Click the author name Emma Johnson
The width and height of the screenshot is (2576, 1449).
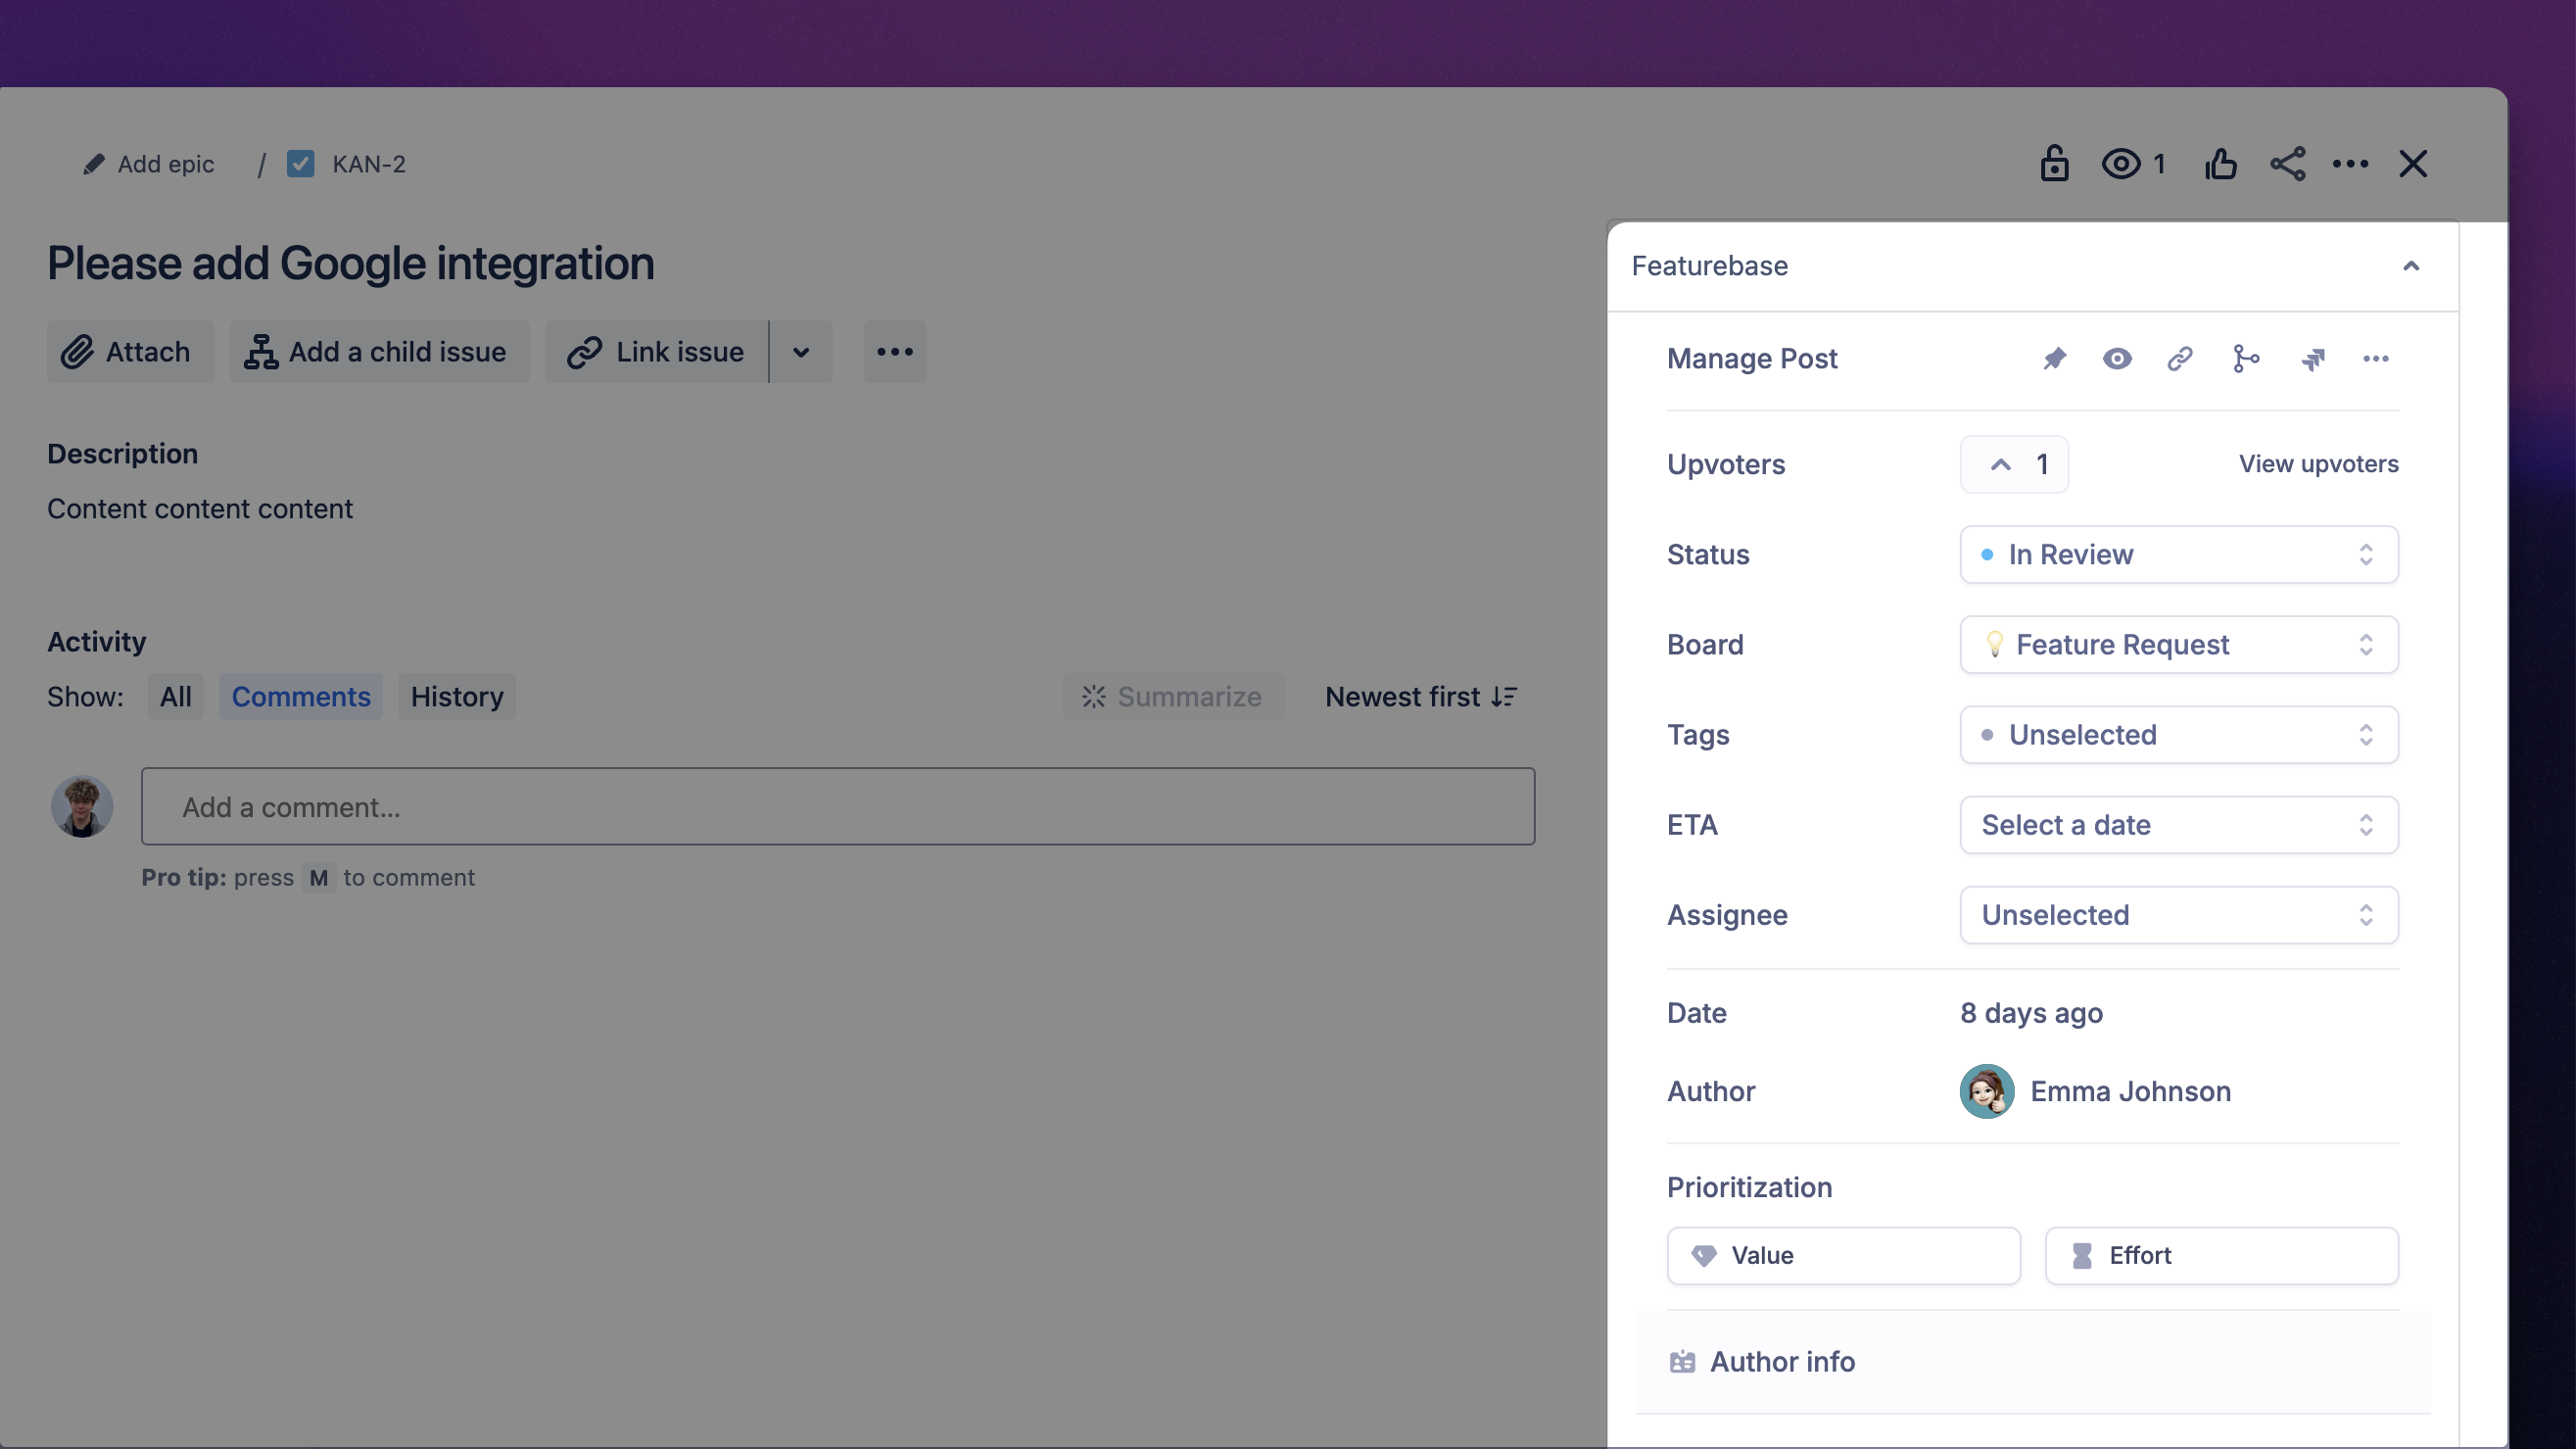(2130, 1091)
